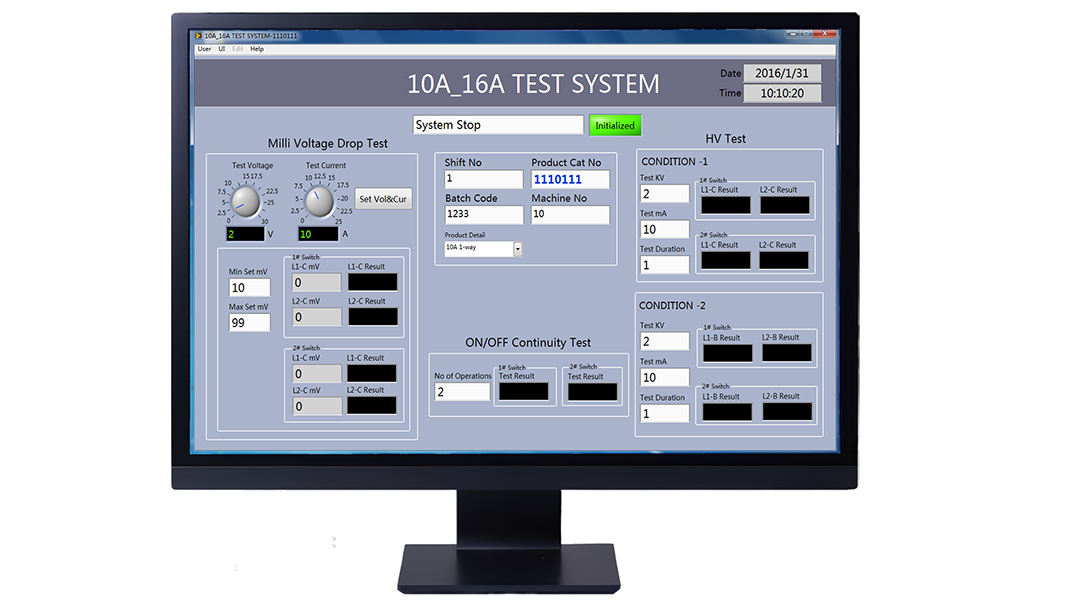This screenshot has width=1067, height=600.
Task: Click the Test Voltage digital readout
Action: 245,234
